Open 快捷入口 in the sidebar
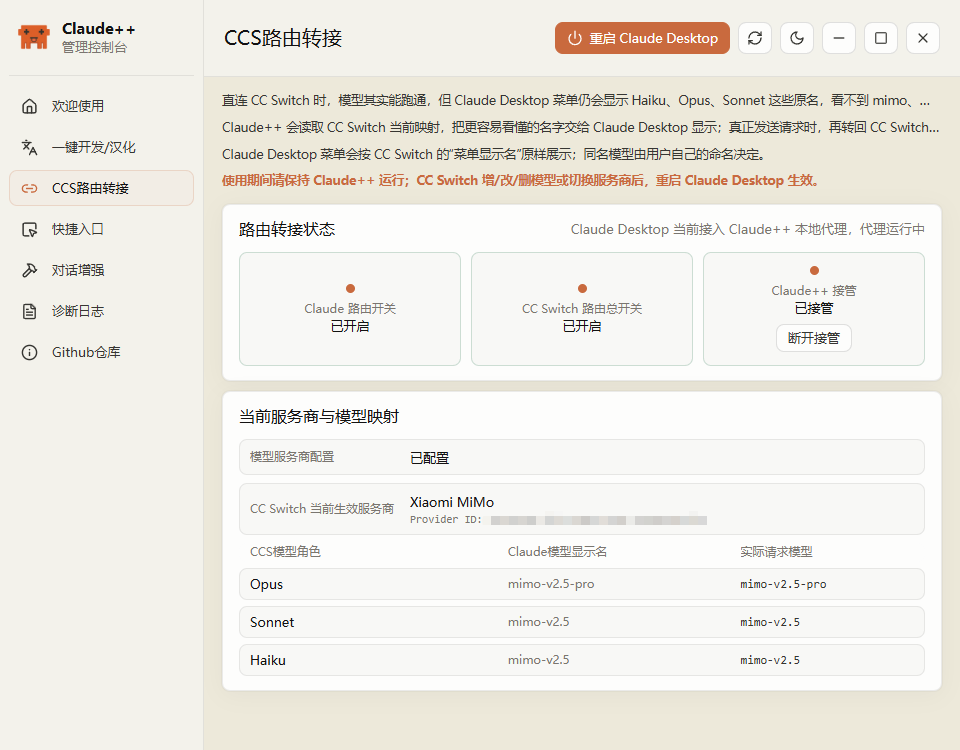This screenshot has height=750, width=960. click(x=102, y=229)
